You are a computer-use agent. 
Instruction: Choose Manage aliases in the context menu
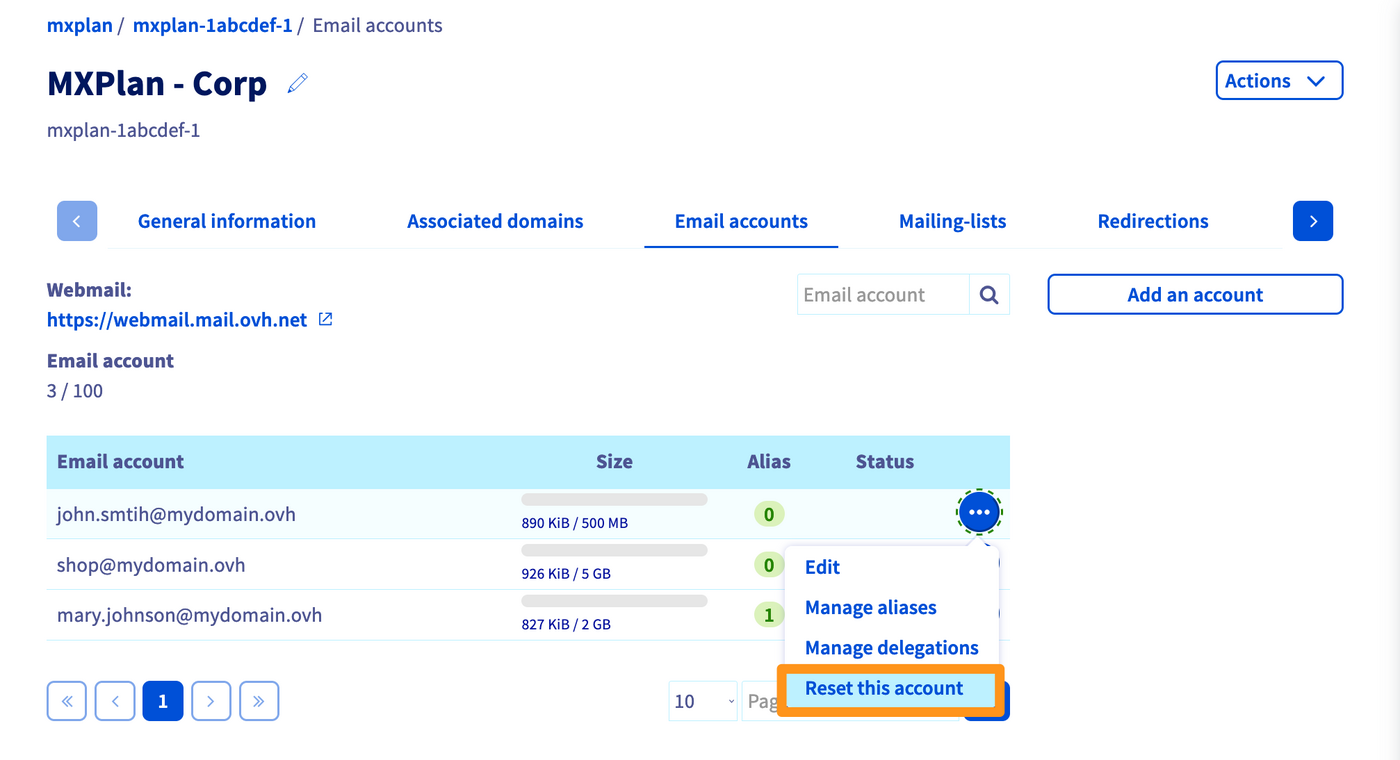(870, 608)
